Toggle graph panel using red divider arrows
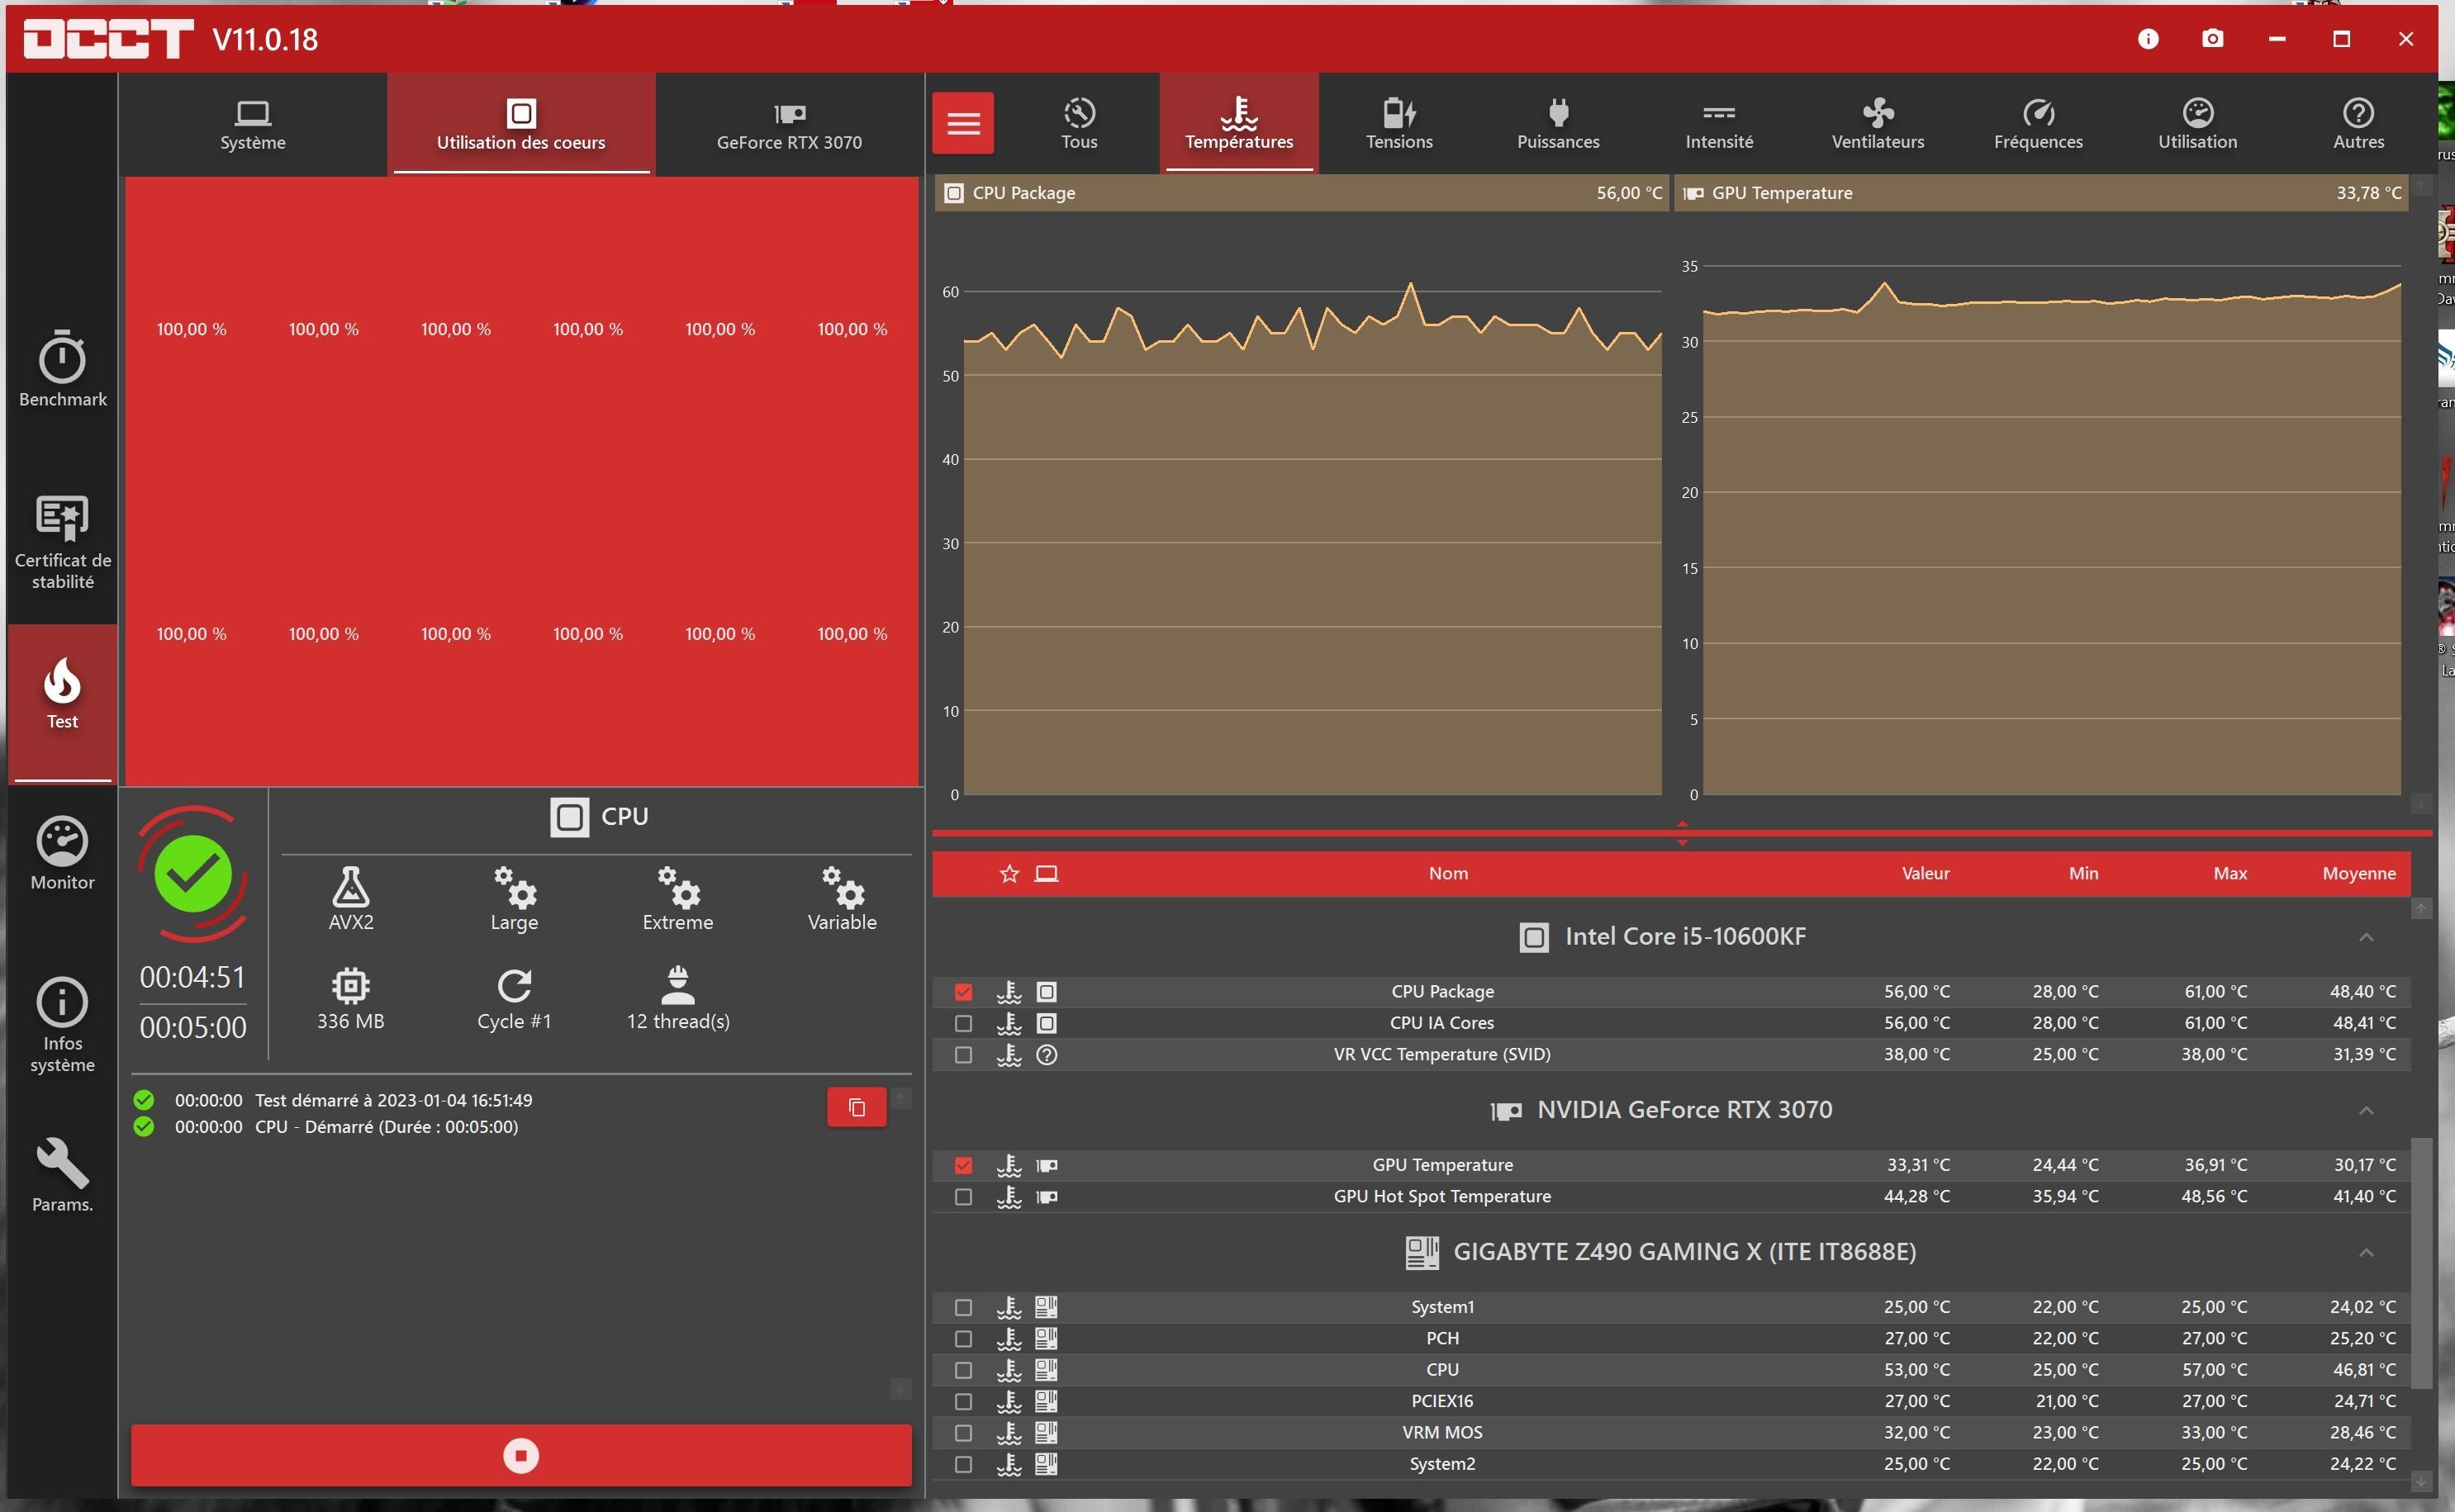The image size is (2455, 1512). [x=1682, y=834]
